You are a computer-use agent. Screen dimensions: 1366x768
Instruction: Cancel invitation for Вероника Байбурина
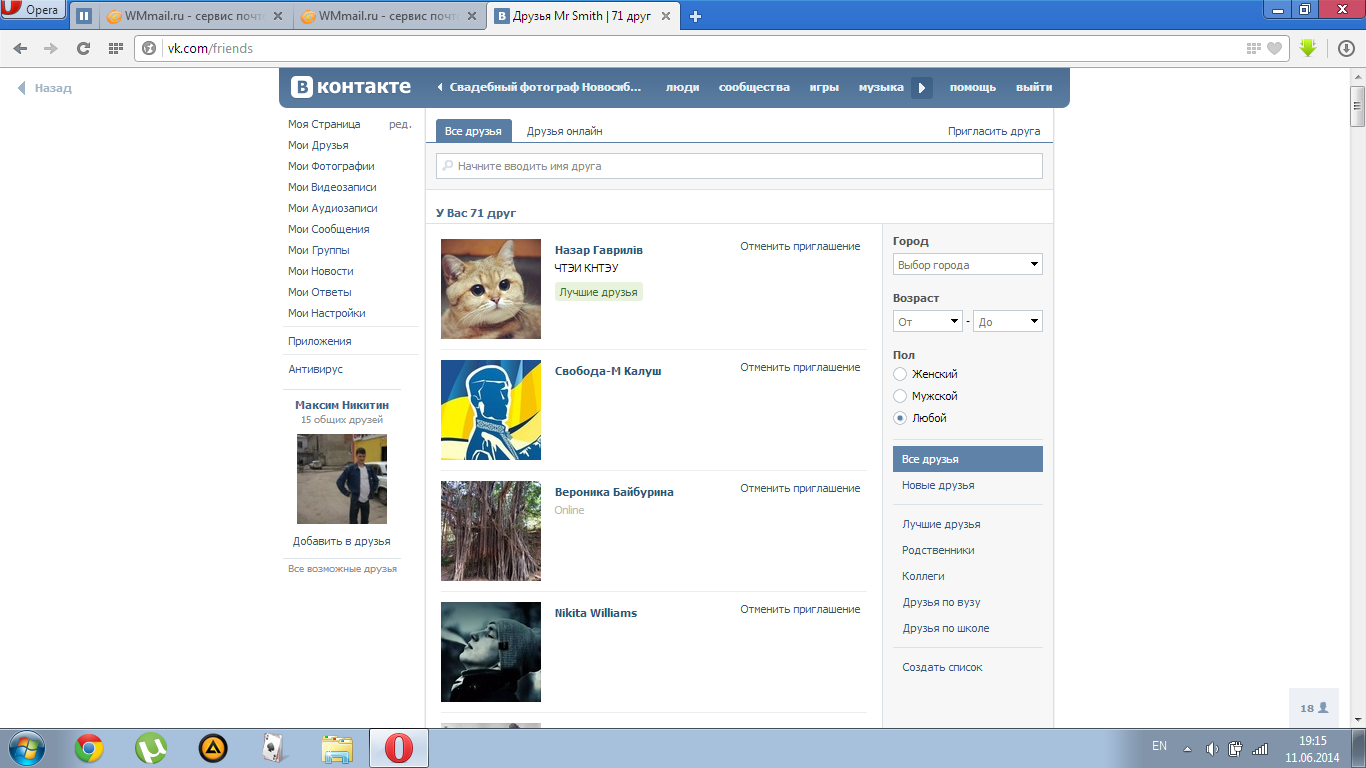click(x=800, y=488)
